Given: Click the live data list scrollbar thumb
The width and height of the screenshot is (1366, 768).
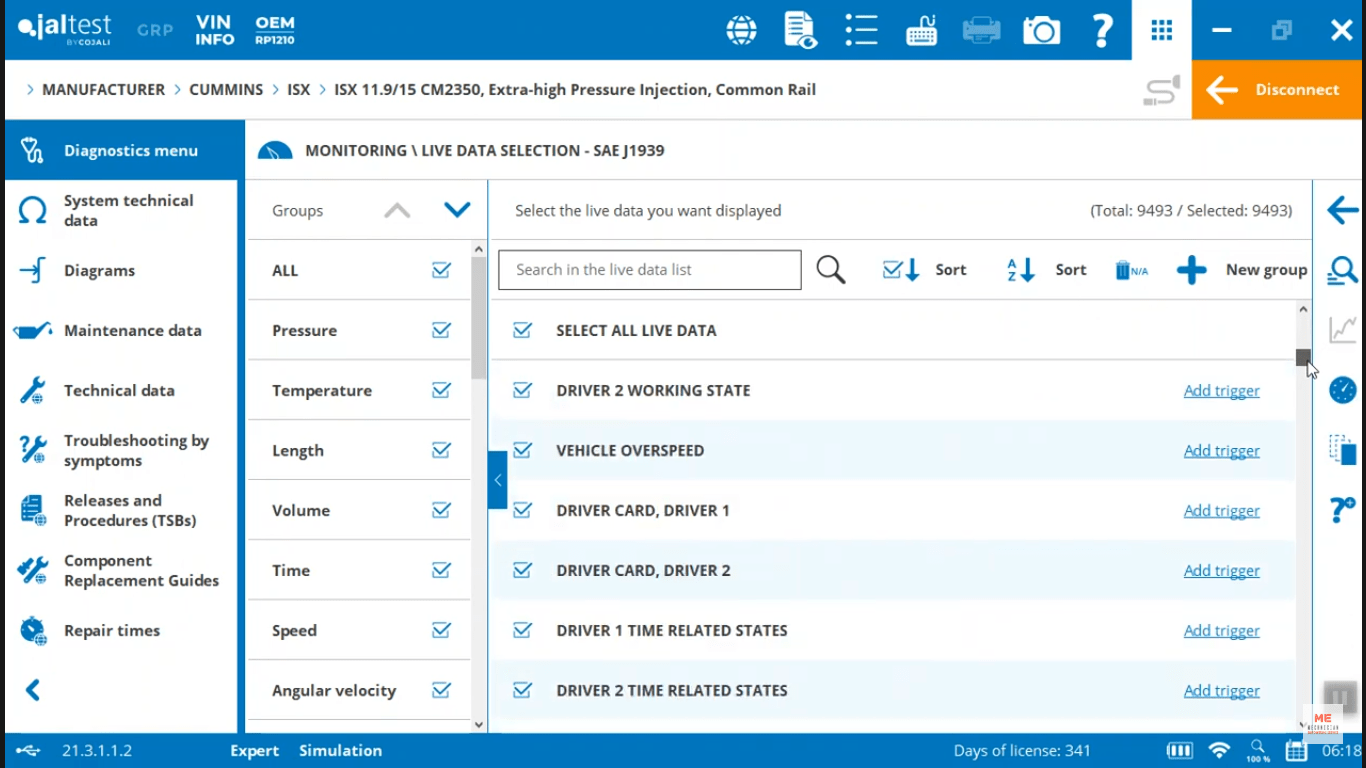Looking at the screenshot, I should 1302,357.
